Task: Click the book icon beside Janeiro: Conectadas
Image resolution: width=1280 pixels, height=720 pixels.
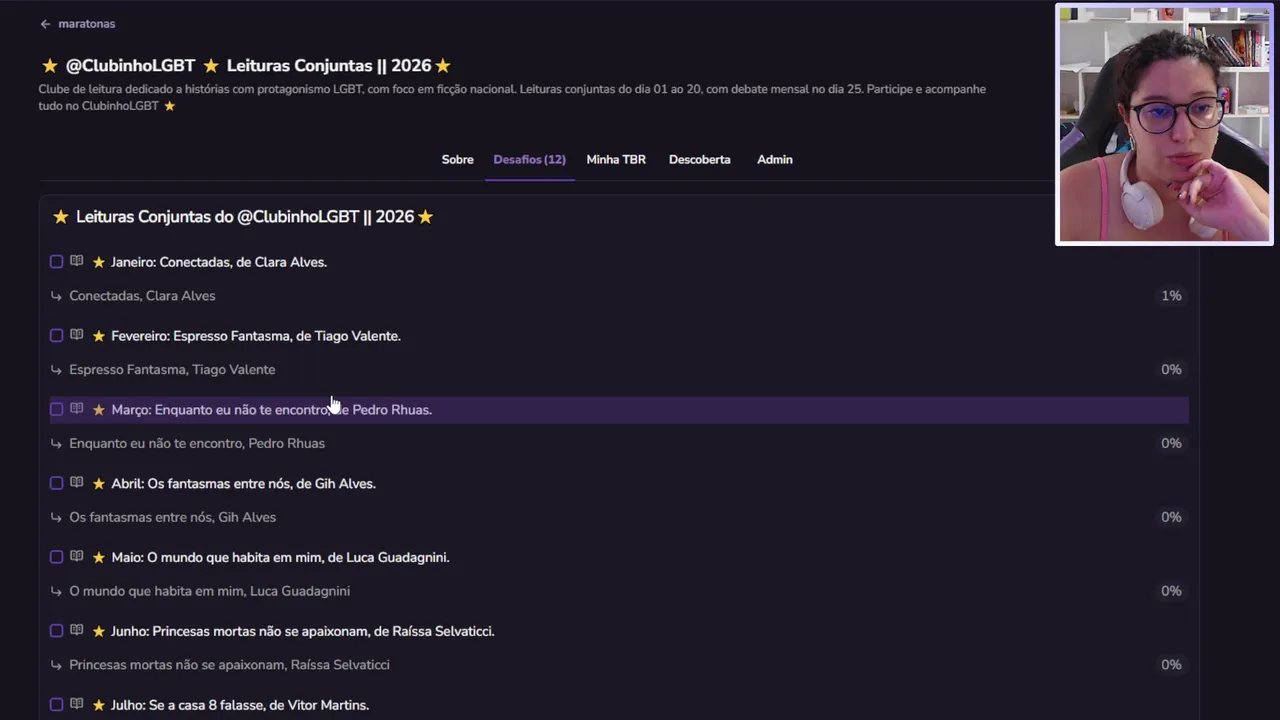Action: point(76,262)
